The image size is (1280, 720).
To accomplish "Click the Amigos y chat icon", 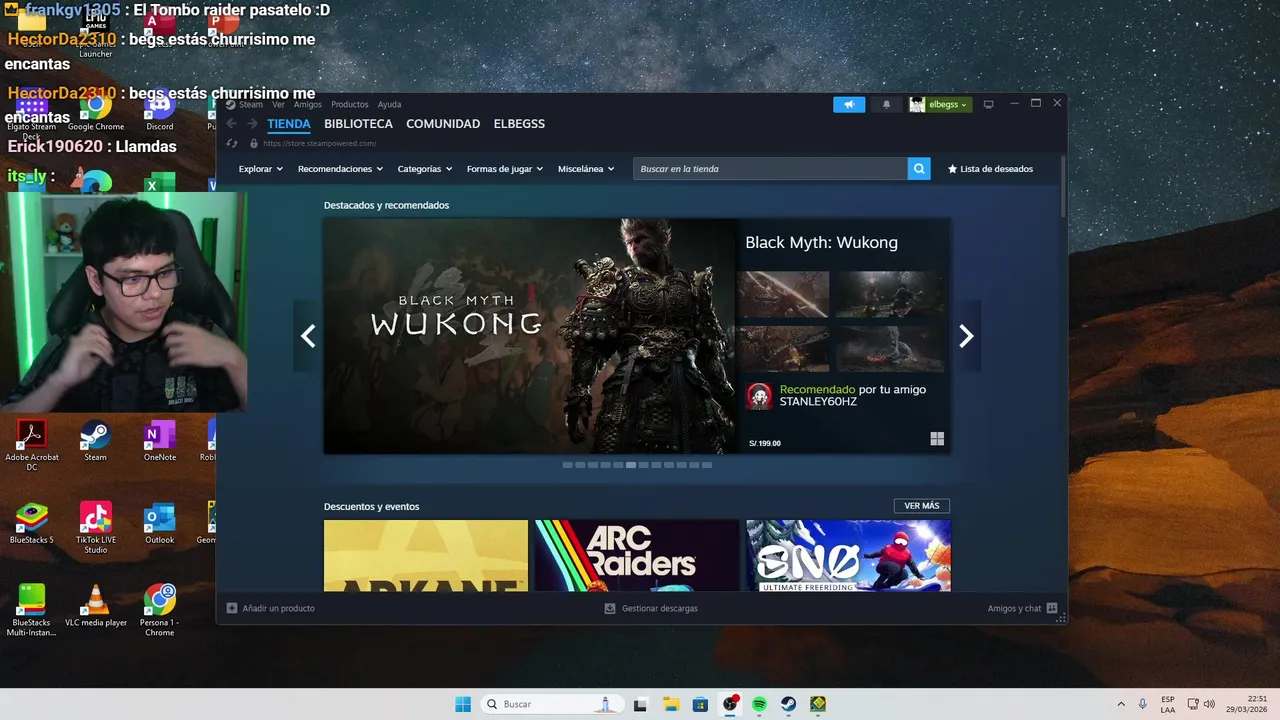I will point(1052,608).
